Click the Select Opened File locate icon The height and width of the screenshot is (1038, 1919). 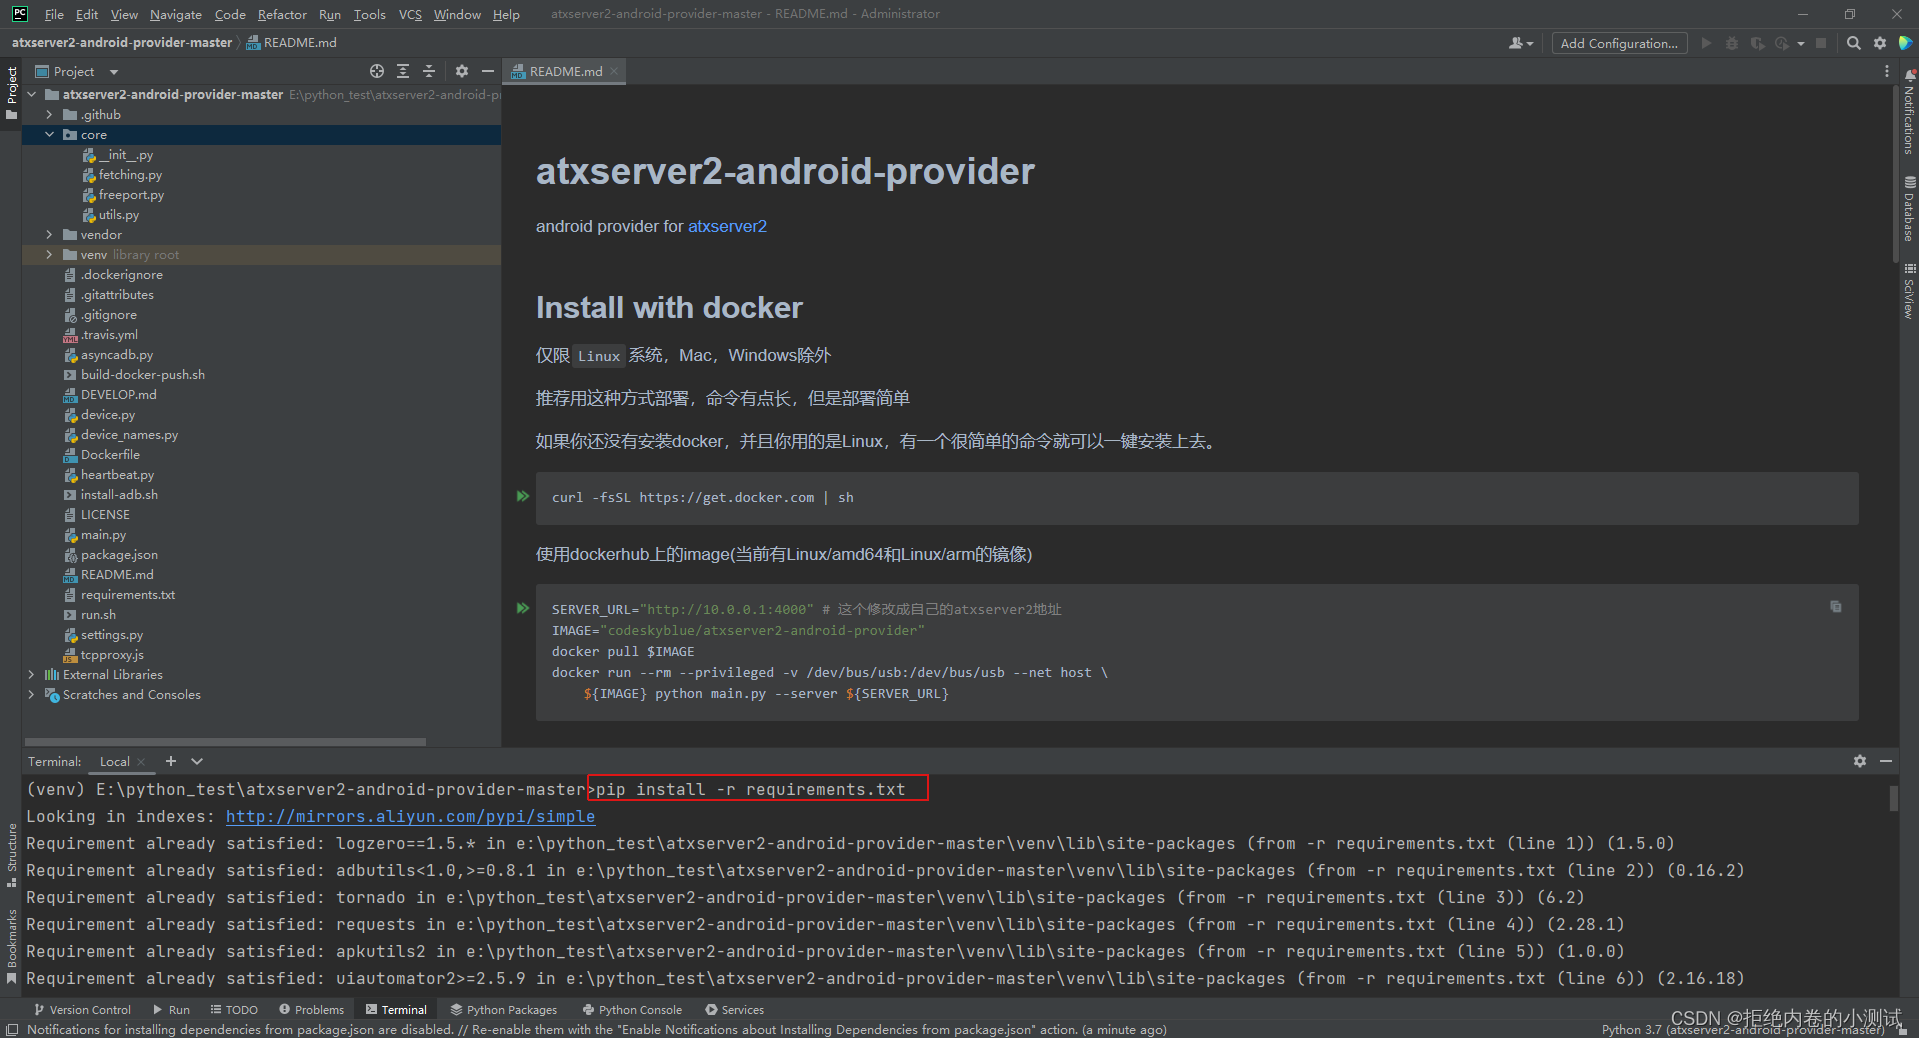click(377, 71)
